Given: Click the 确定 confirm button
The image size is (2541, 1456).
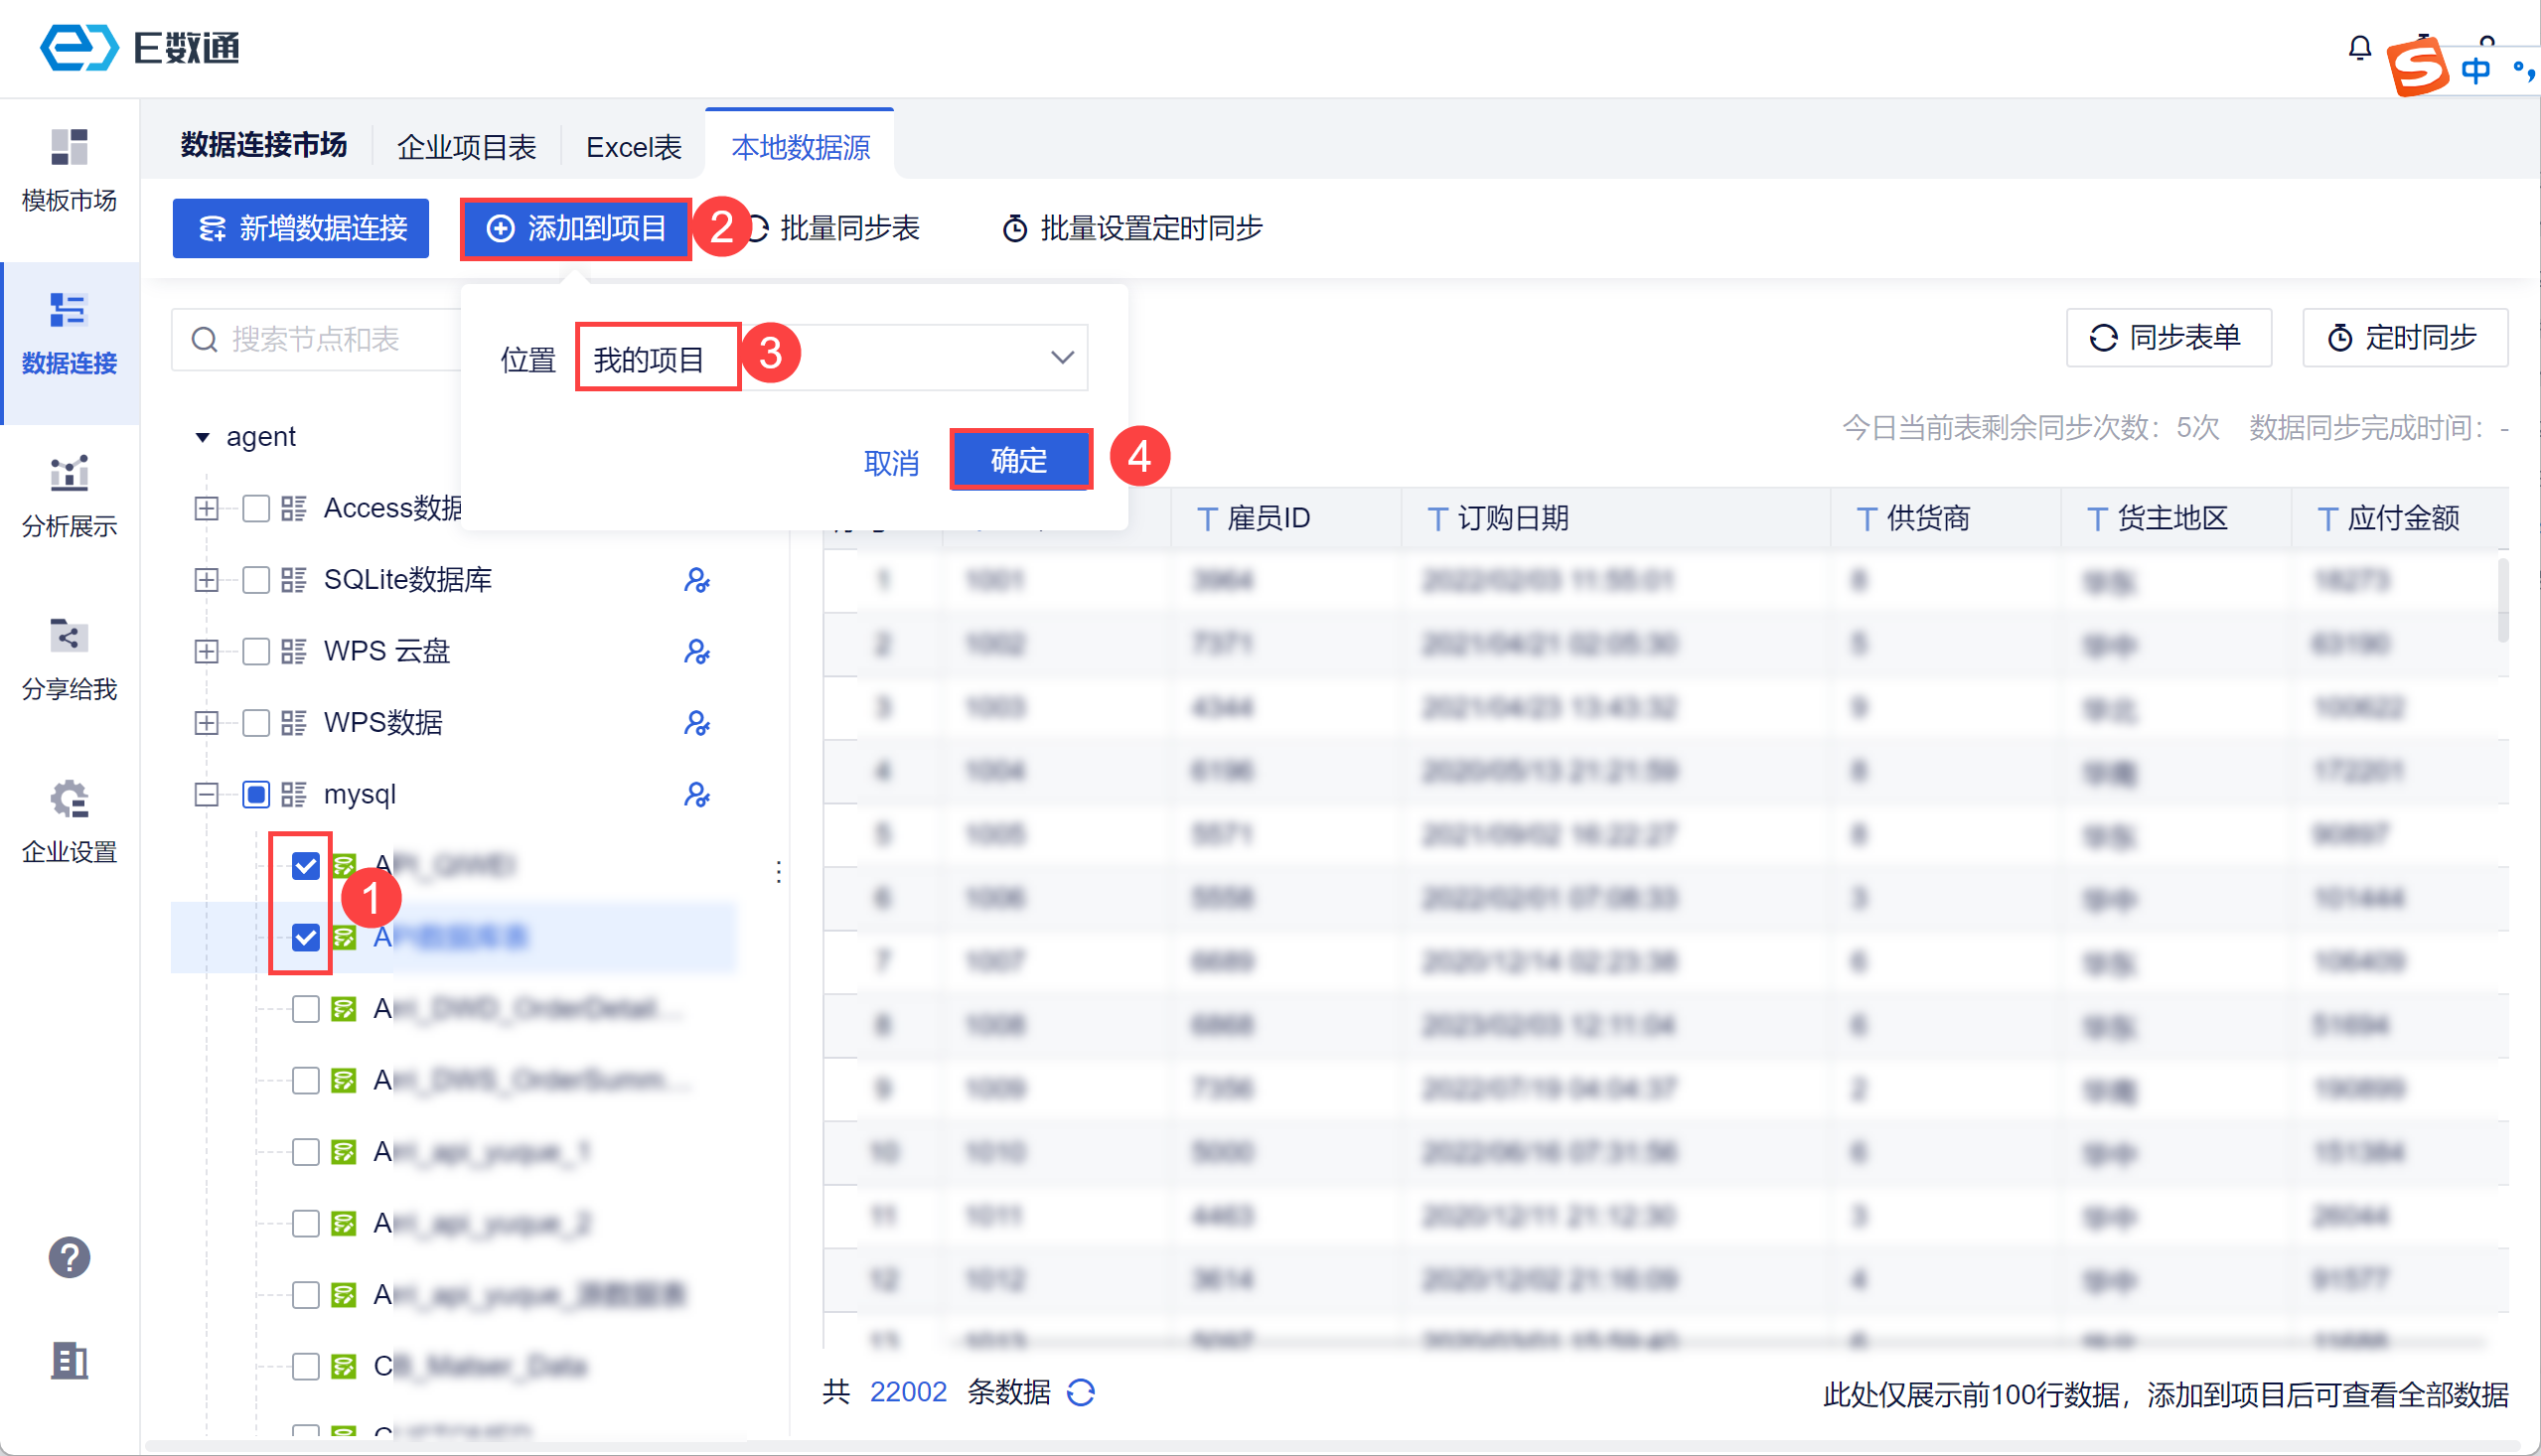Looking at the screenshot, I should pyautogui.click(x=1019, y=460).
